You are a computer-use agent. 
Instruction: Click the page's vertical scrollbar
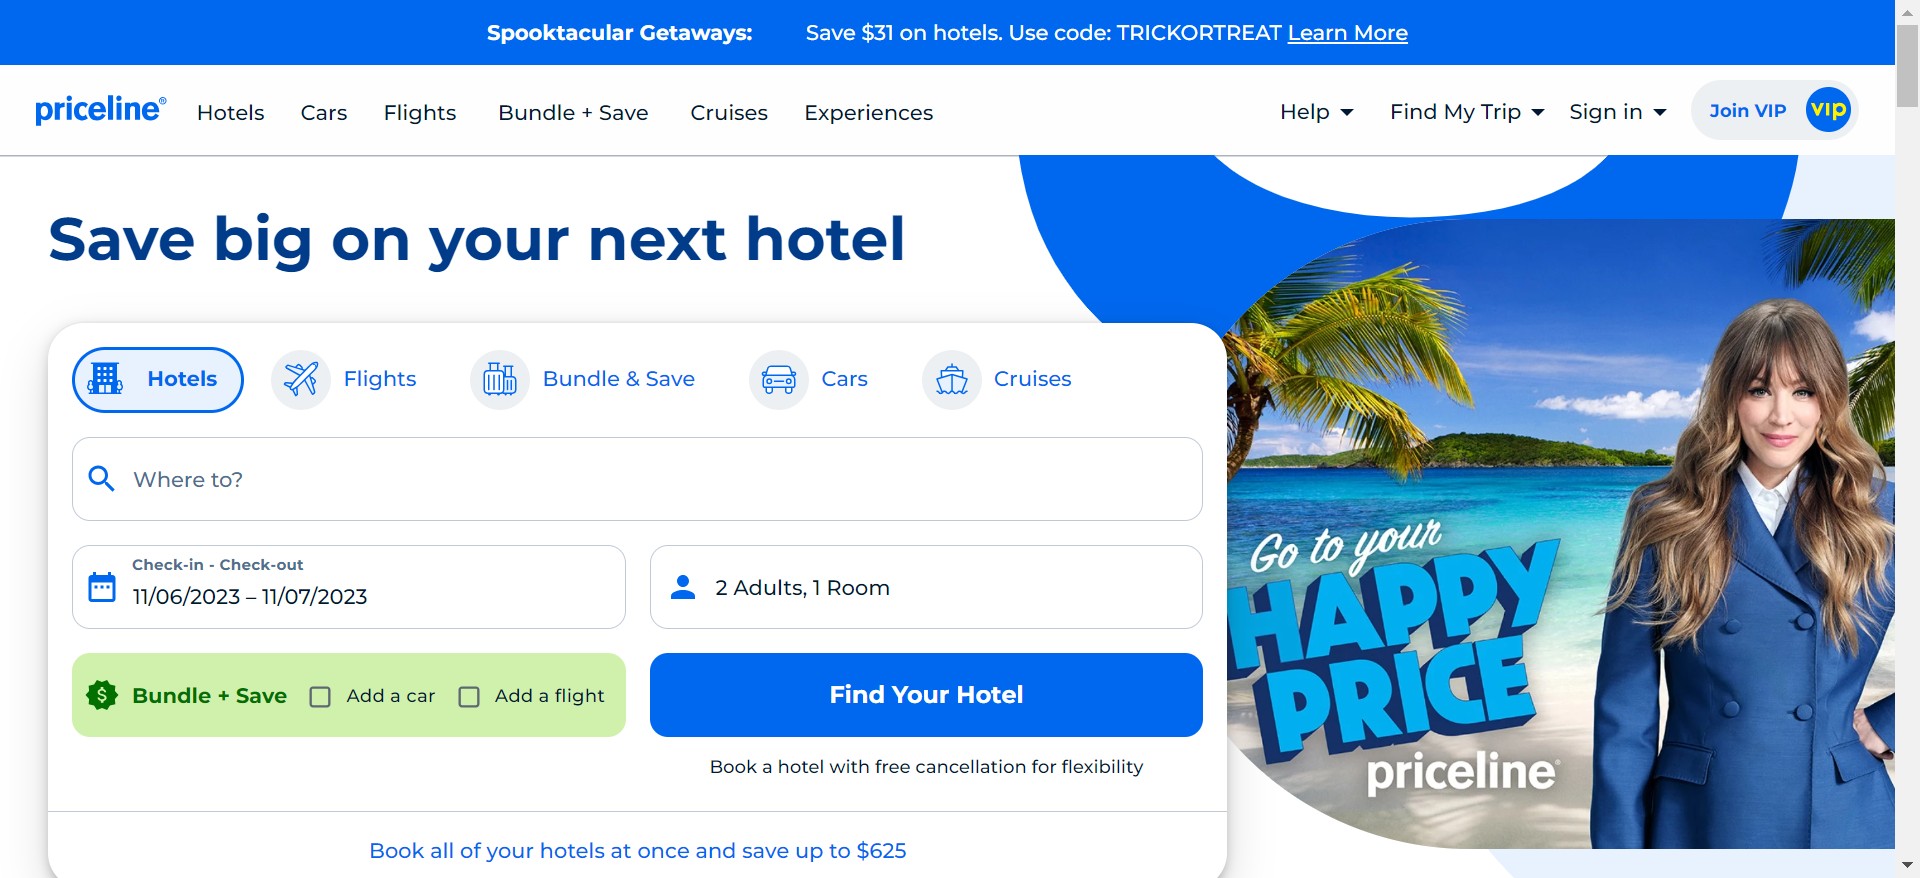click(x=1907, y=439)
